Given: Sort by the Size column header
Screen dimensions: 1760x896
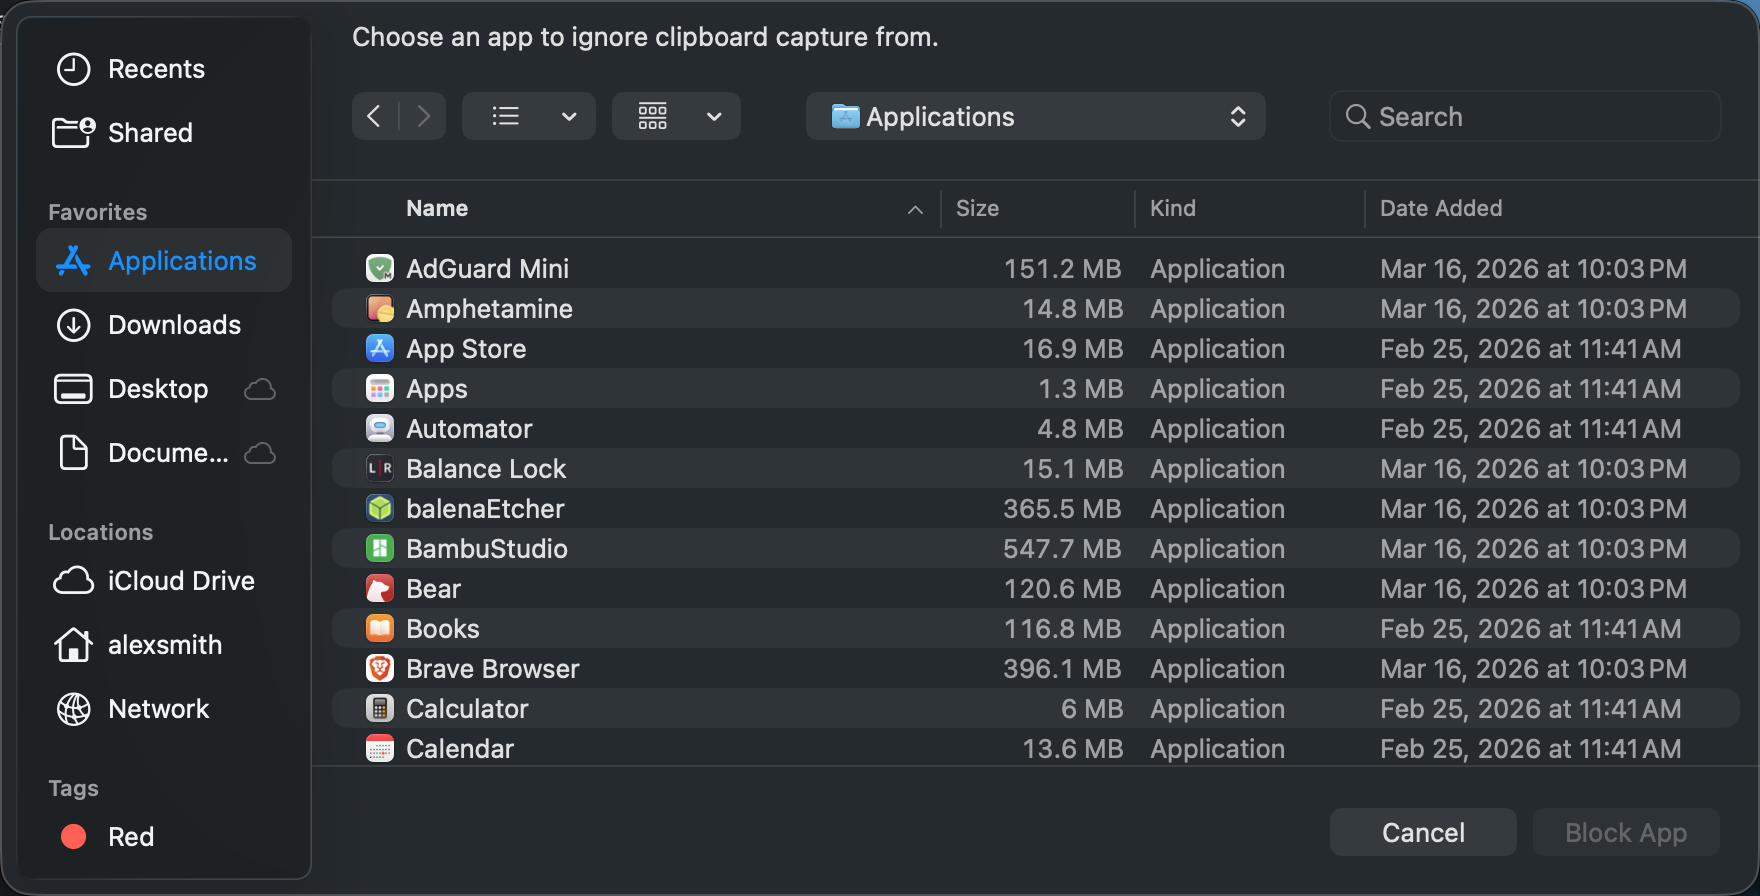Looking at the screenshot, I should 978,208.
